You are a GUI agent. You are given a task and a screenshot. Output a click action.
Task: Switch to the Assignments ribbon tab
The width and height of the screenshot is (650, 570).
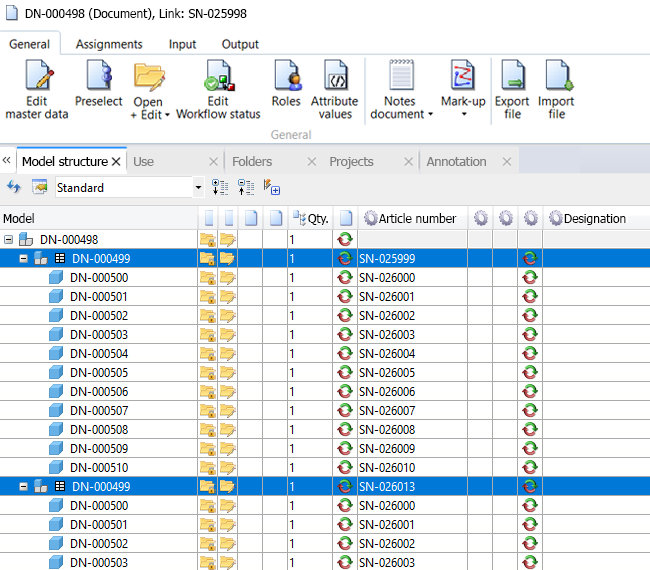pyautogui.click(x=109, y=44)
